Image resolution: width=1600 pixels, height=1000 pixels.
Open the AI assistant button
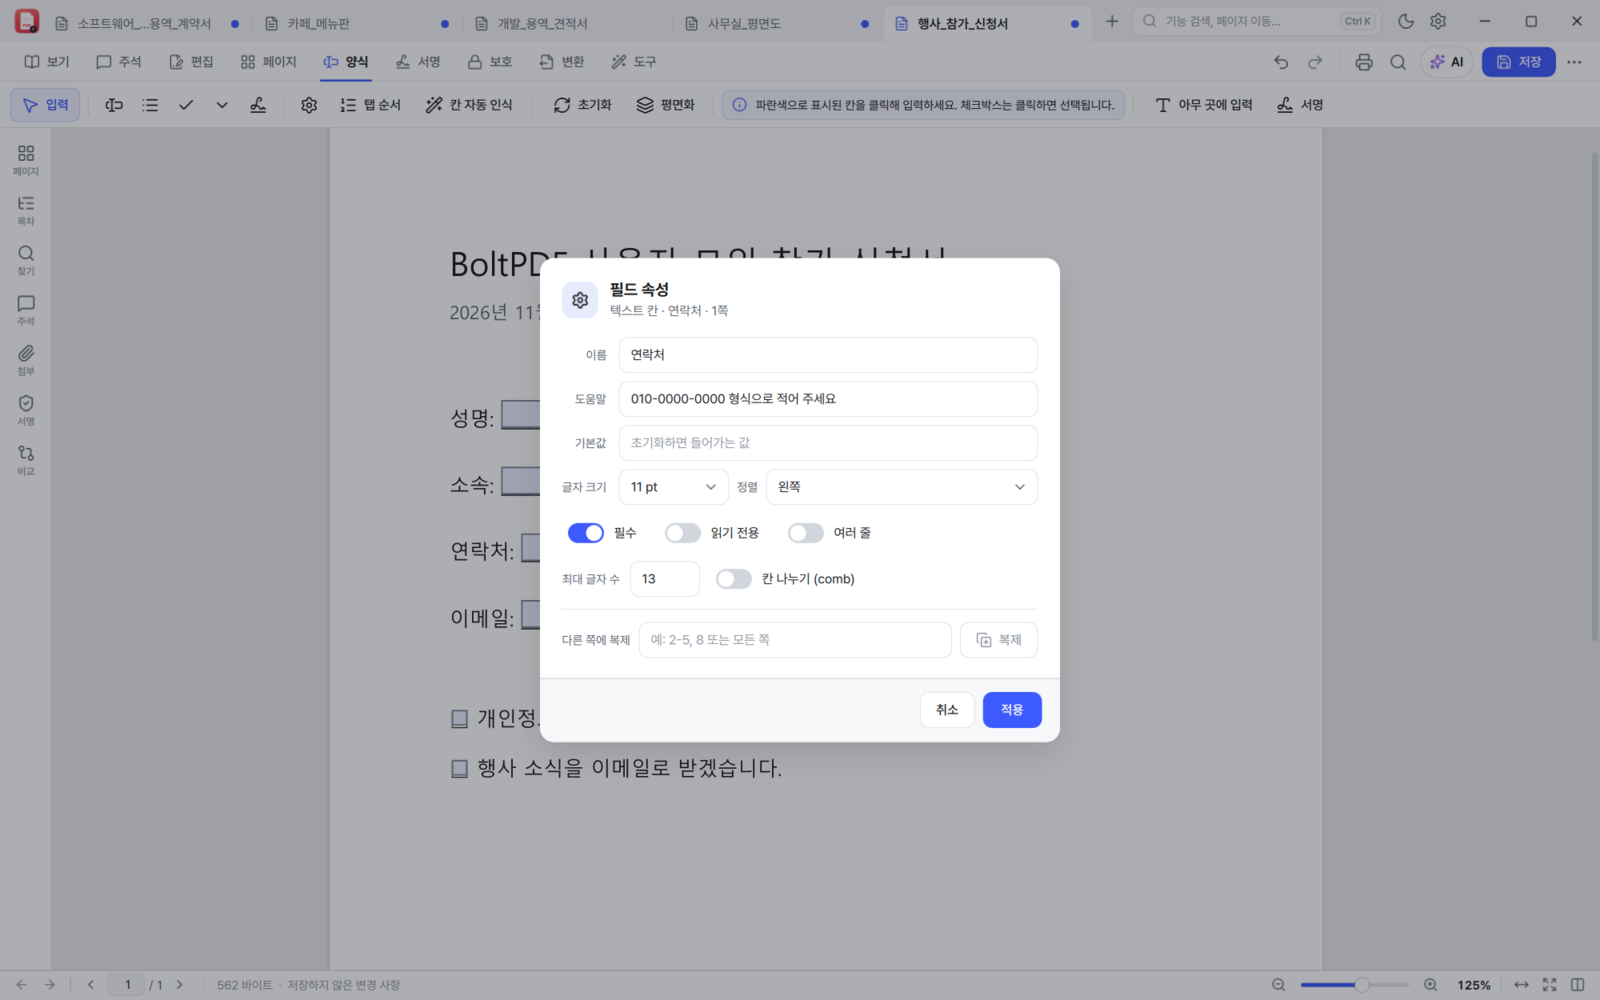pyautogui.click(x=1446, y=62)
